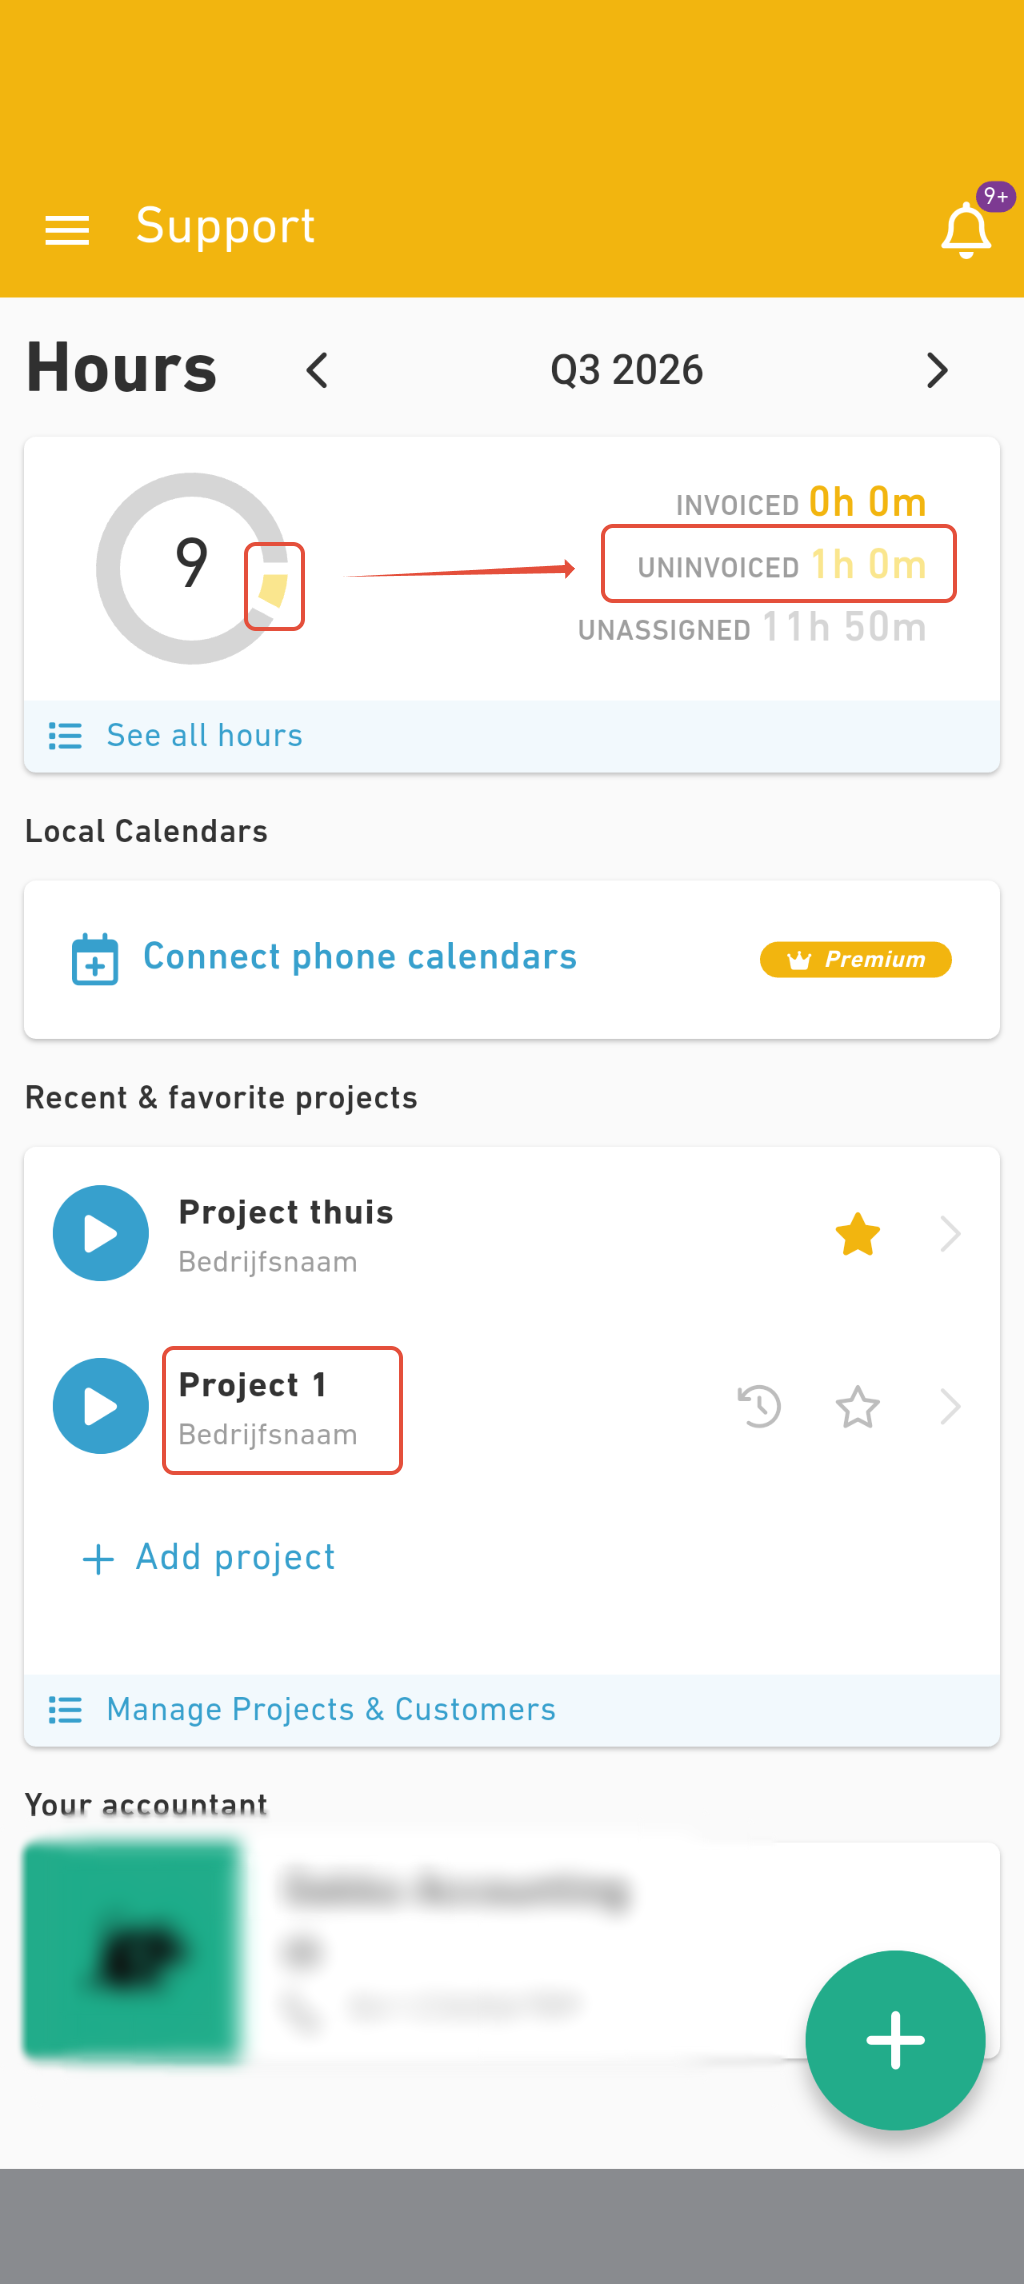Screen dimensions: 1024x2284
Task: Click the calendar-plus icon for phone calendars
Action: click(x=95, y=959)
